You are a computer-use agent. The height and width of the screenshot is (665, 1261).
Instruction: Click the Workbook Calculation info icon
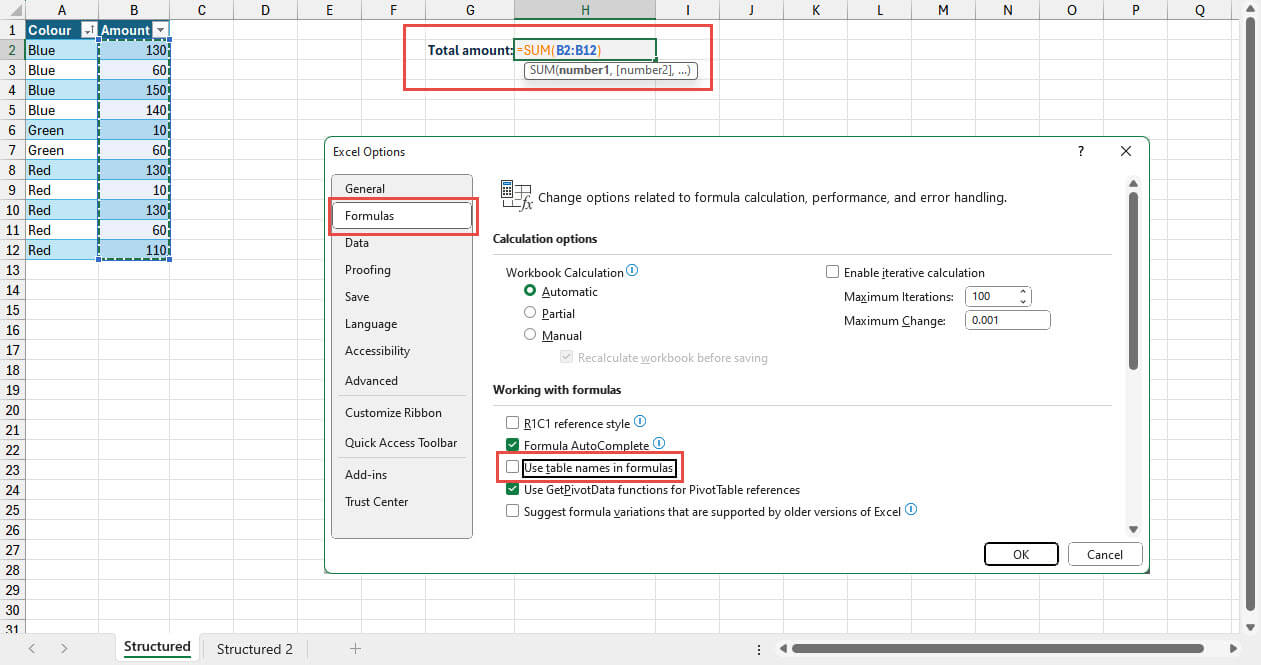(631, 271)
